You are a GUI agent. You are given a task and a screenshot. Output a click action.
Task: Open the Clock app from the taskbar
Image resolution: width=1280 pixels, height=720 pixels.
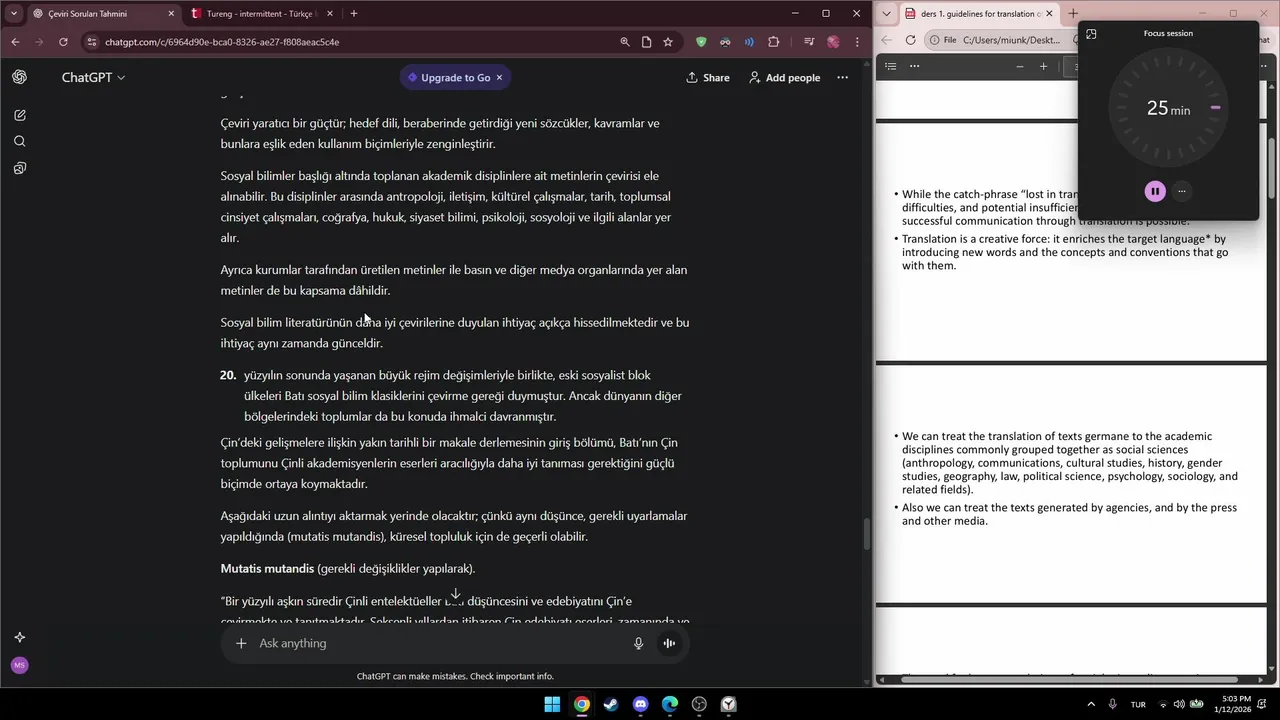coord(729,704)
